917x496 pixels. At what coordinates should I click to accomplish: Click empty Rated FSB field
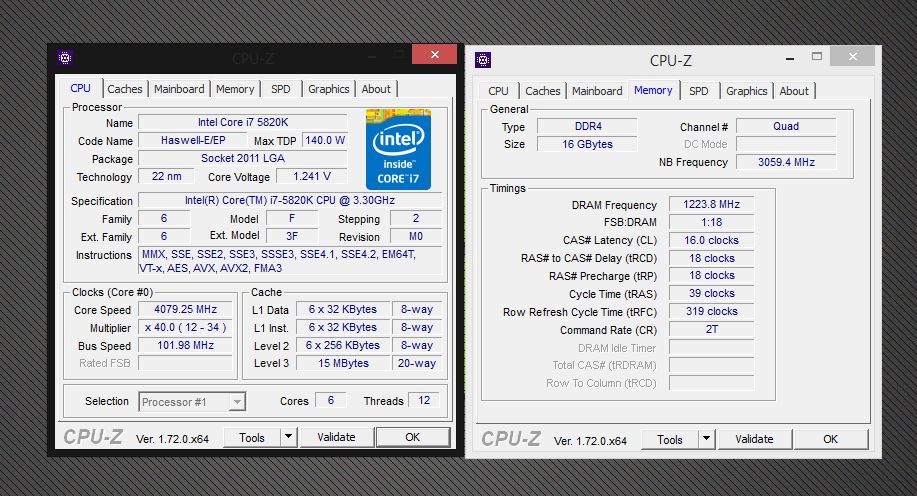pos(185,363)
